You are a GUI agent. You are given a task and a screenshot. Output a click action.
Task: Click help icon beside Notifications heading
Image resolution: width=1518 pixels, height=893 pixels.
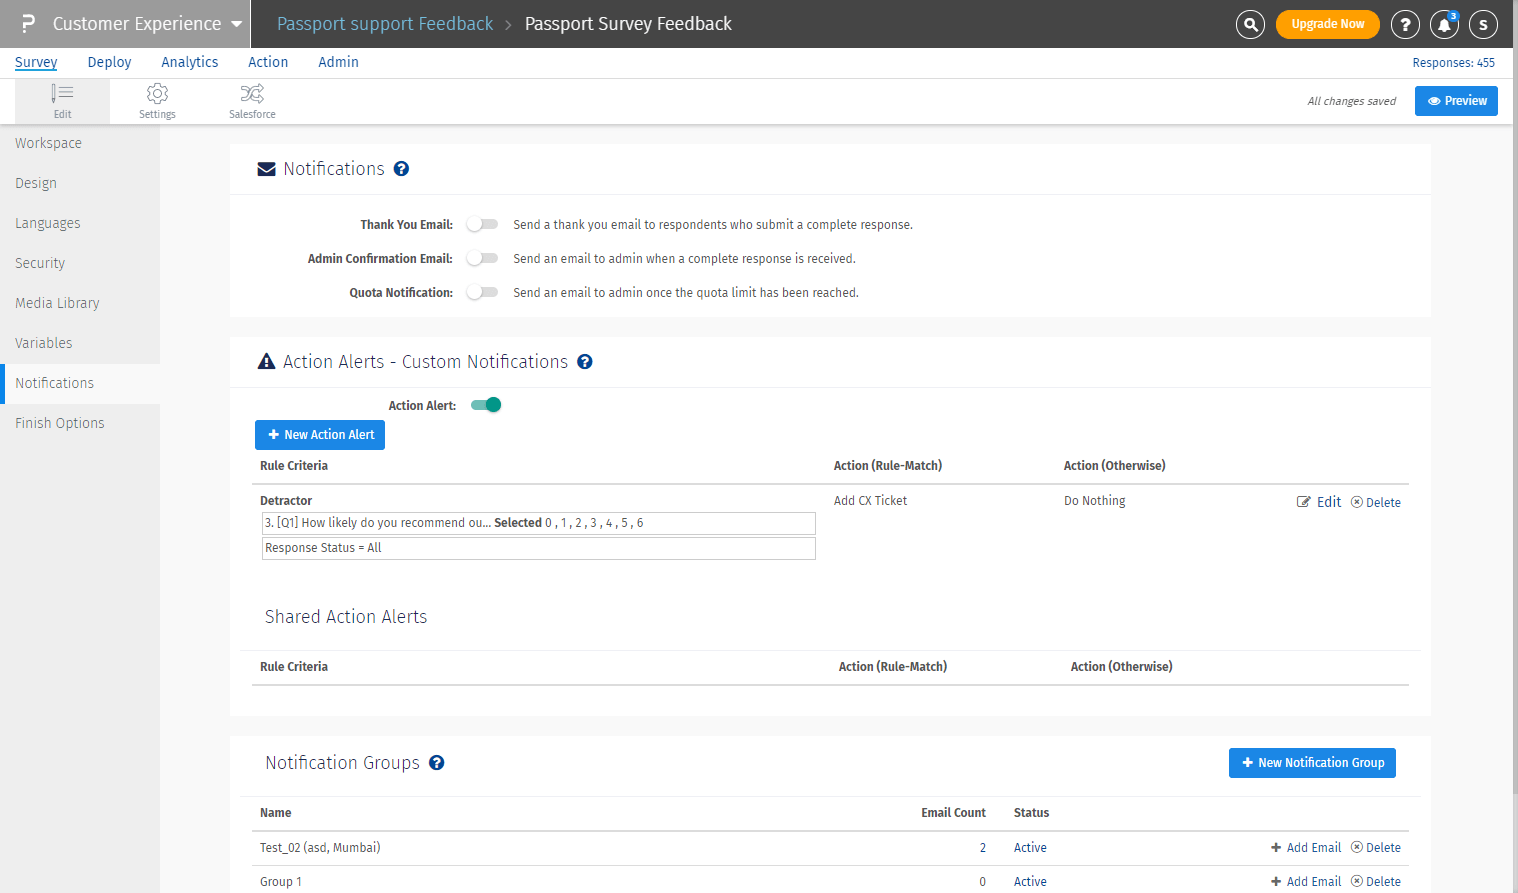click(x=401, y=169)
